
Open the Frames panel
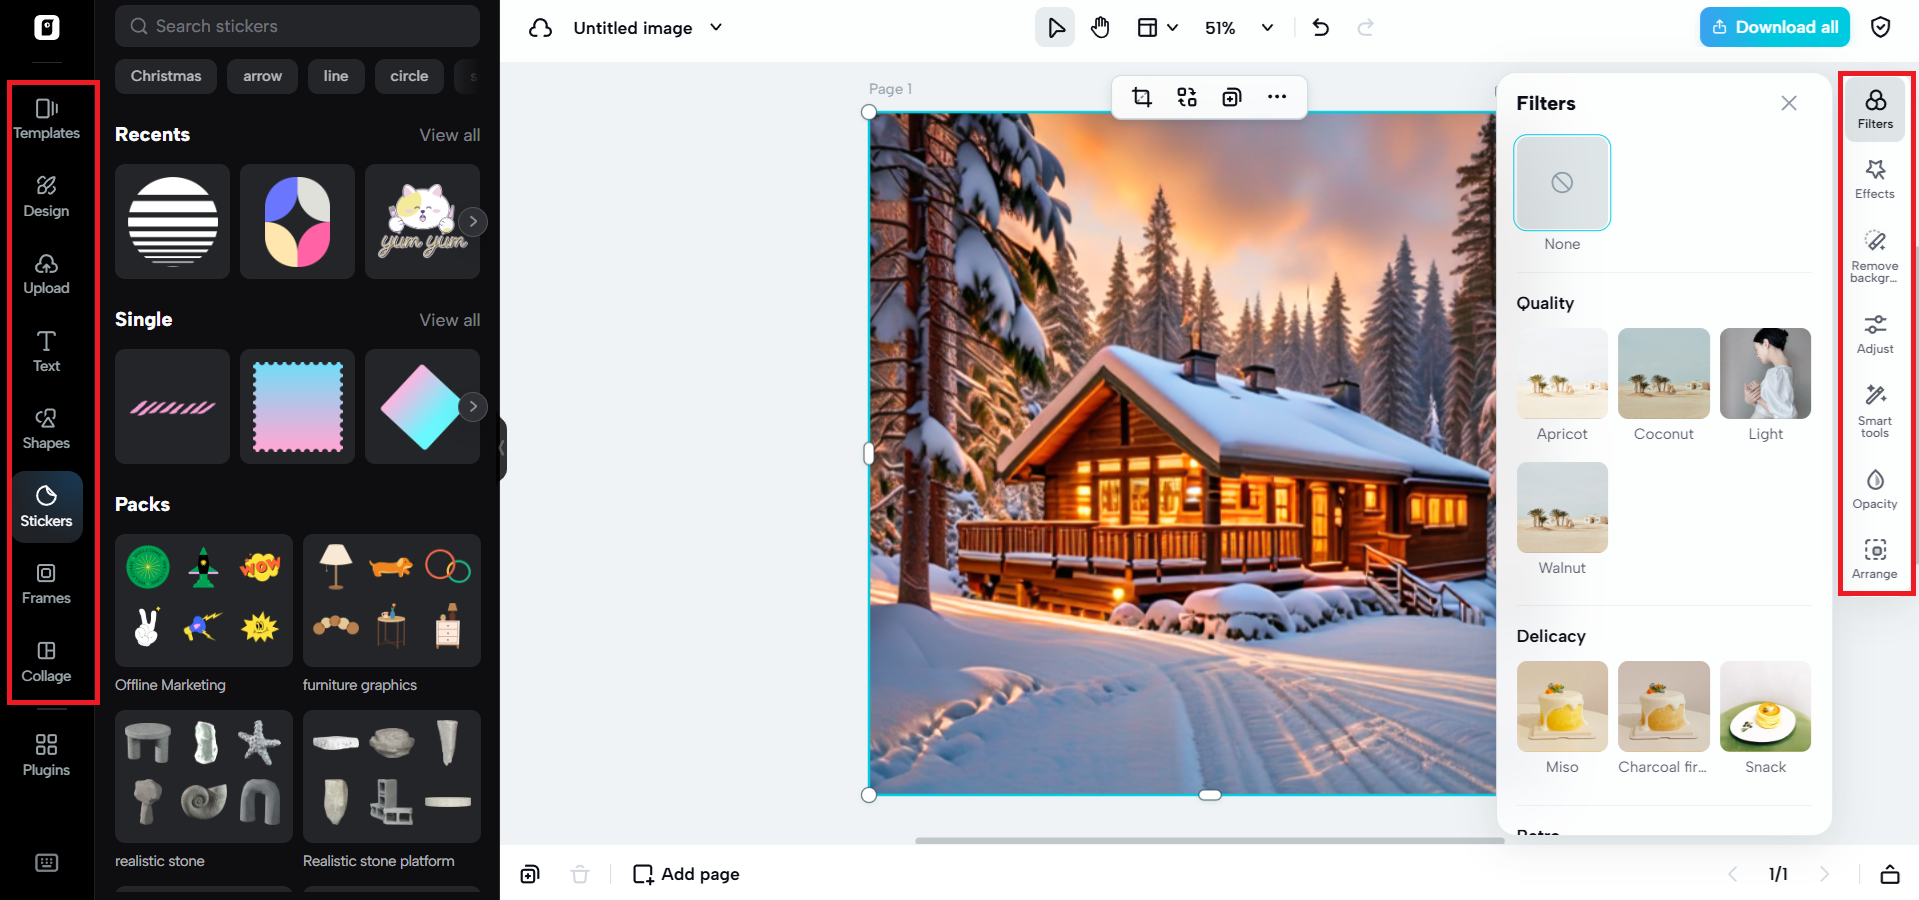45,583
